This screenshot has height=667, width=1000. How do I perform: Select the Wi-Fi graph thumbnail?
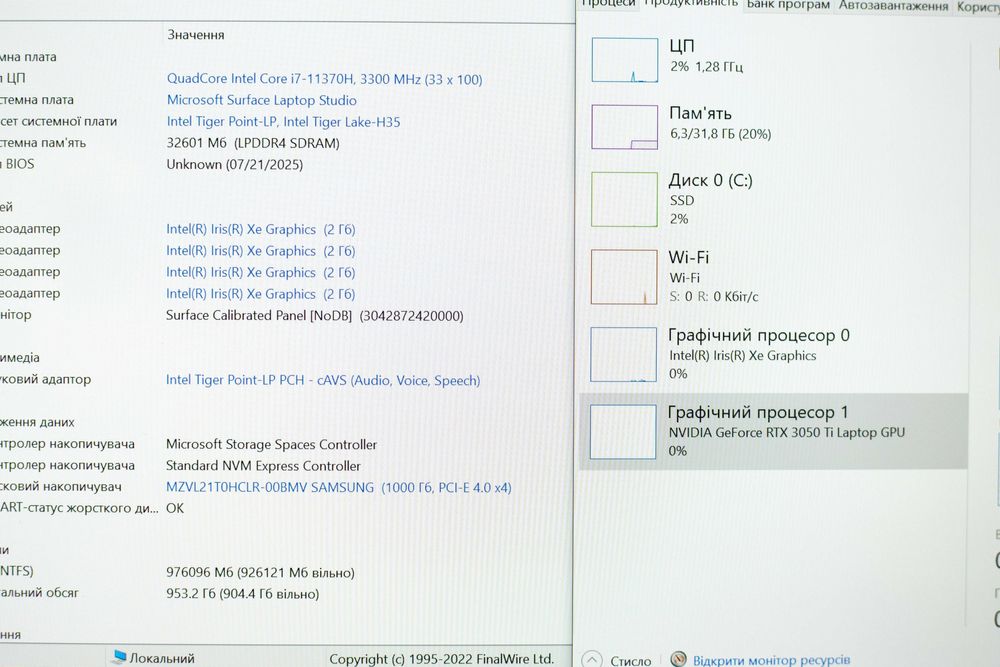(x=624, y=277)
